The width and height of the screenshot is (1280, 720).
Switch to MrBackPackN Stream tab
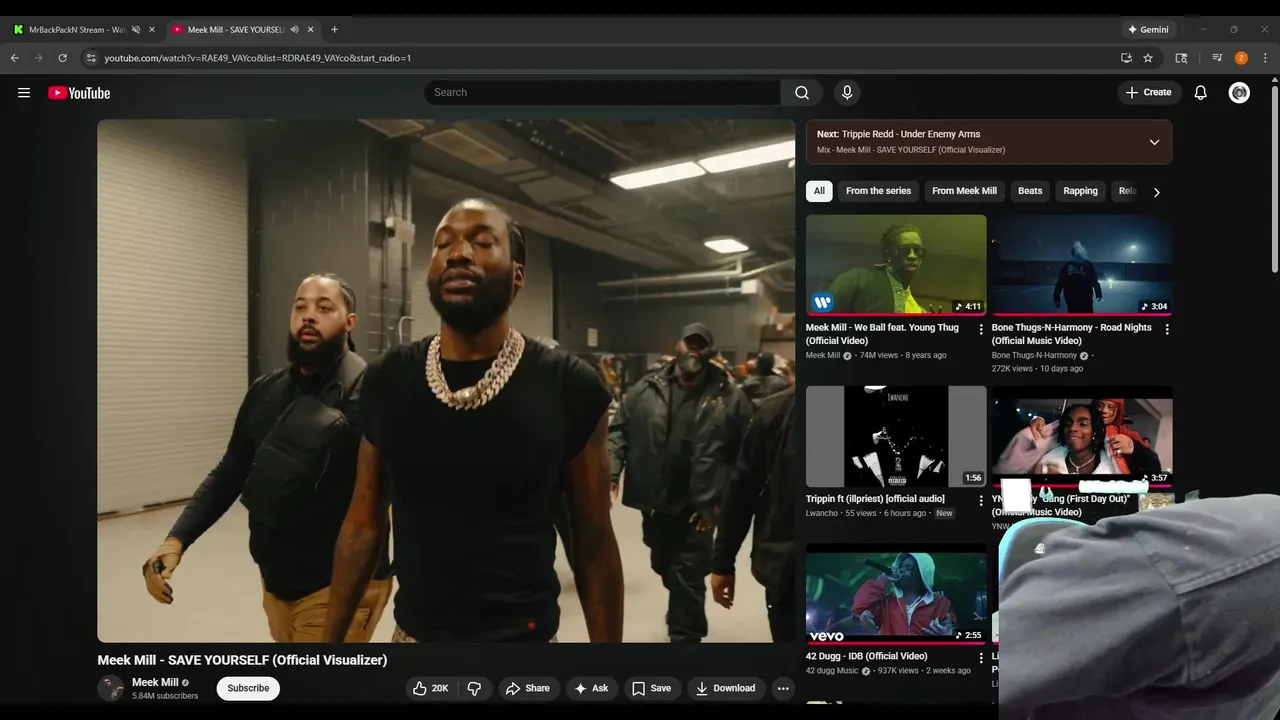pyautogui.click(x=77, y=29)
